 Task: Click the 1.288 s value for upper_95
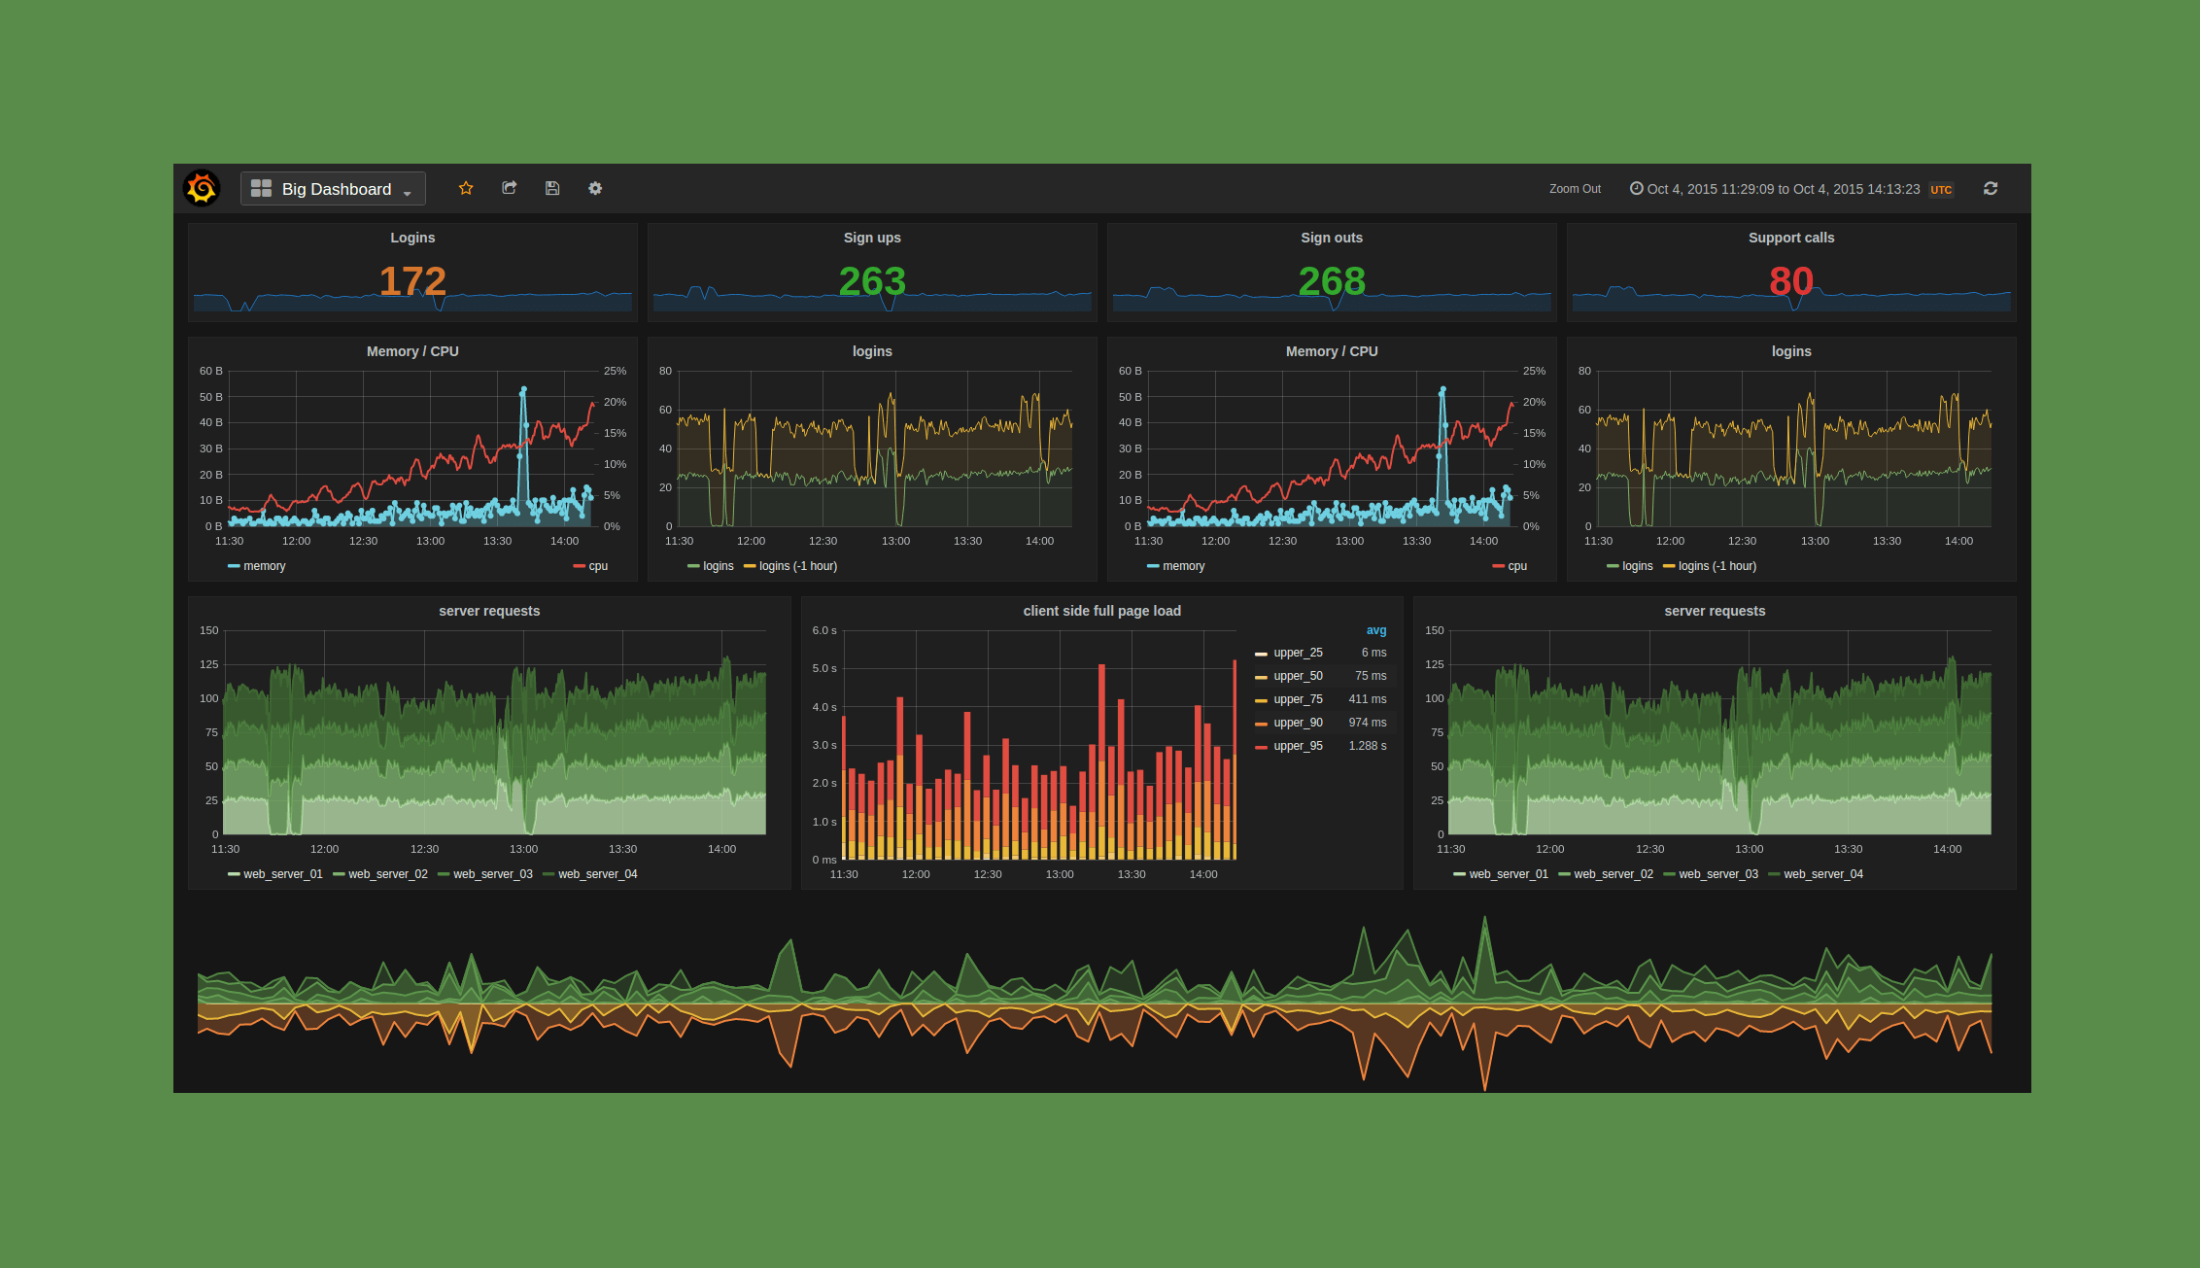coord(1367,746)
